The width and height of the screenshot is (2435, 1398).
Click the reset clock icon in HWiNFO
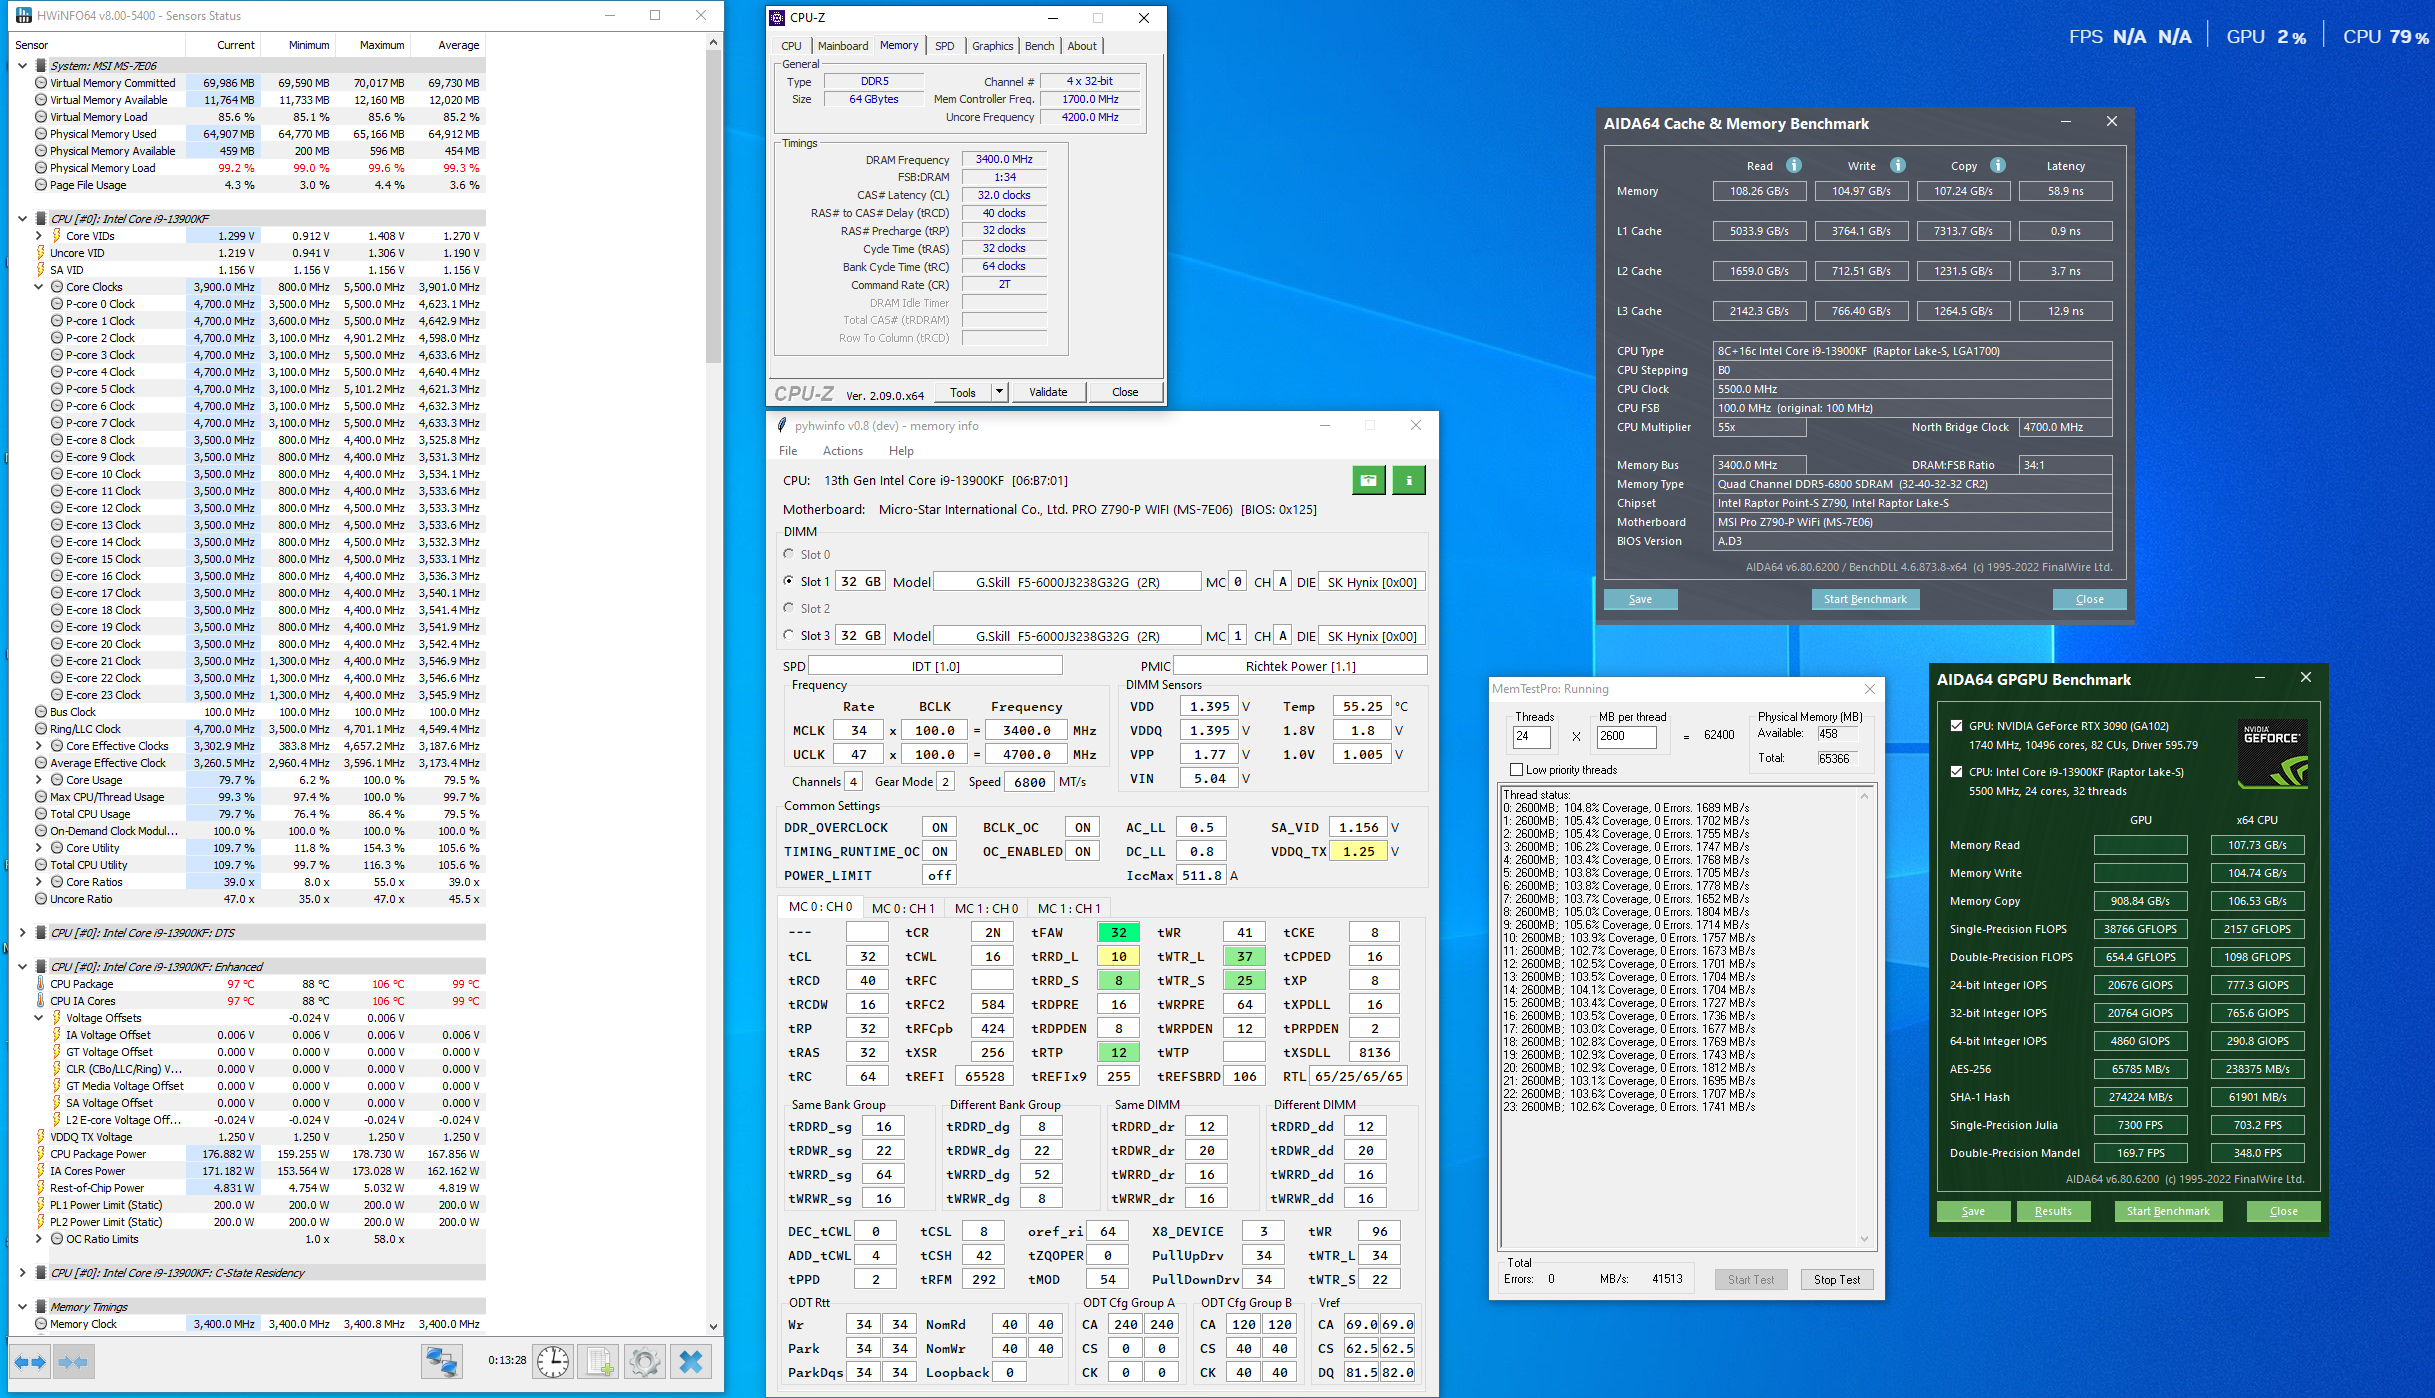553,1362
